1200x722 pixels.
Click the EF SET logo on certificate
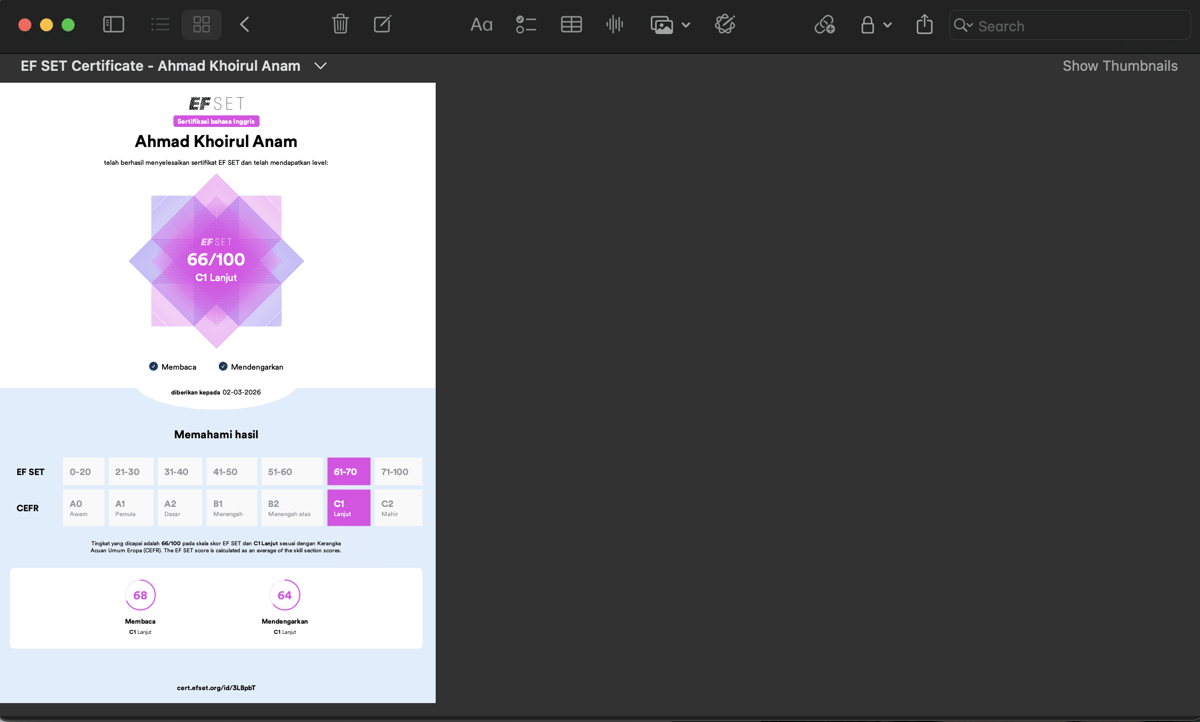[x=216, y=104]
